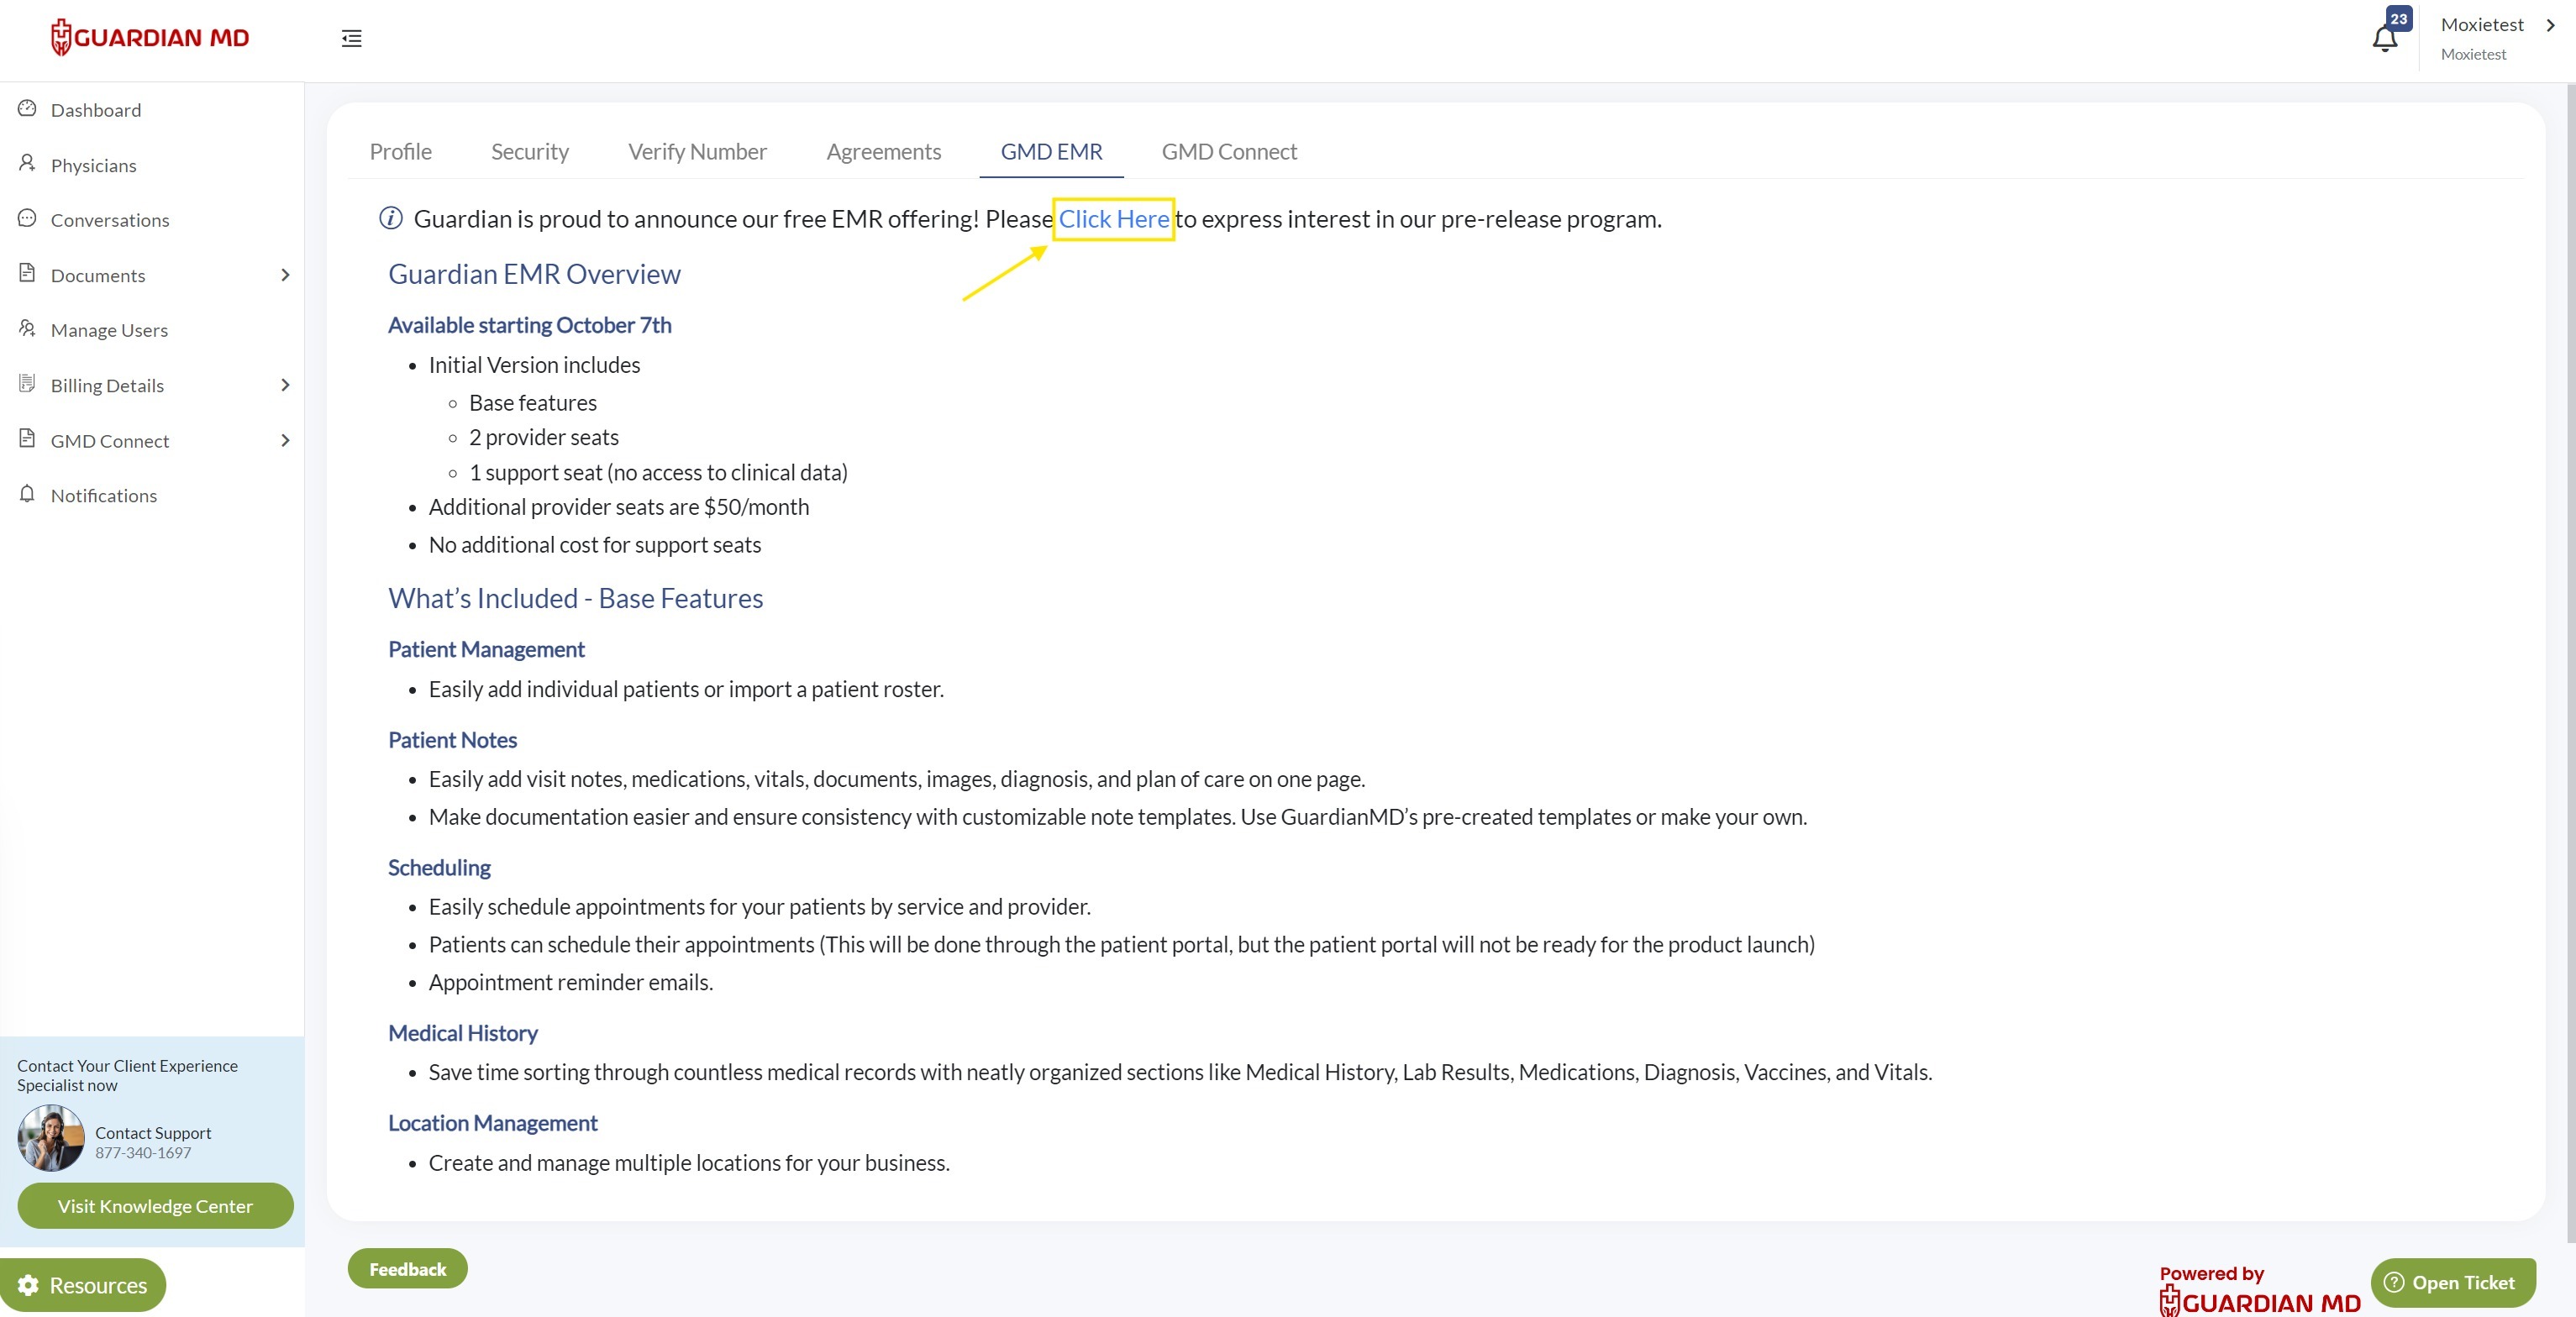The width and height of the screenshot is (2576, 1317).
Task: Expand the Billing Details chevron
Action: [x=285, y=385]
